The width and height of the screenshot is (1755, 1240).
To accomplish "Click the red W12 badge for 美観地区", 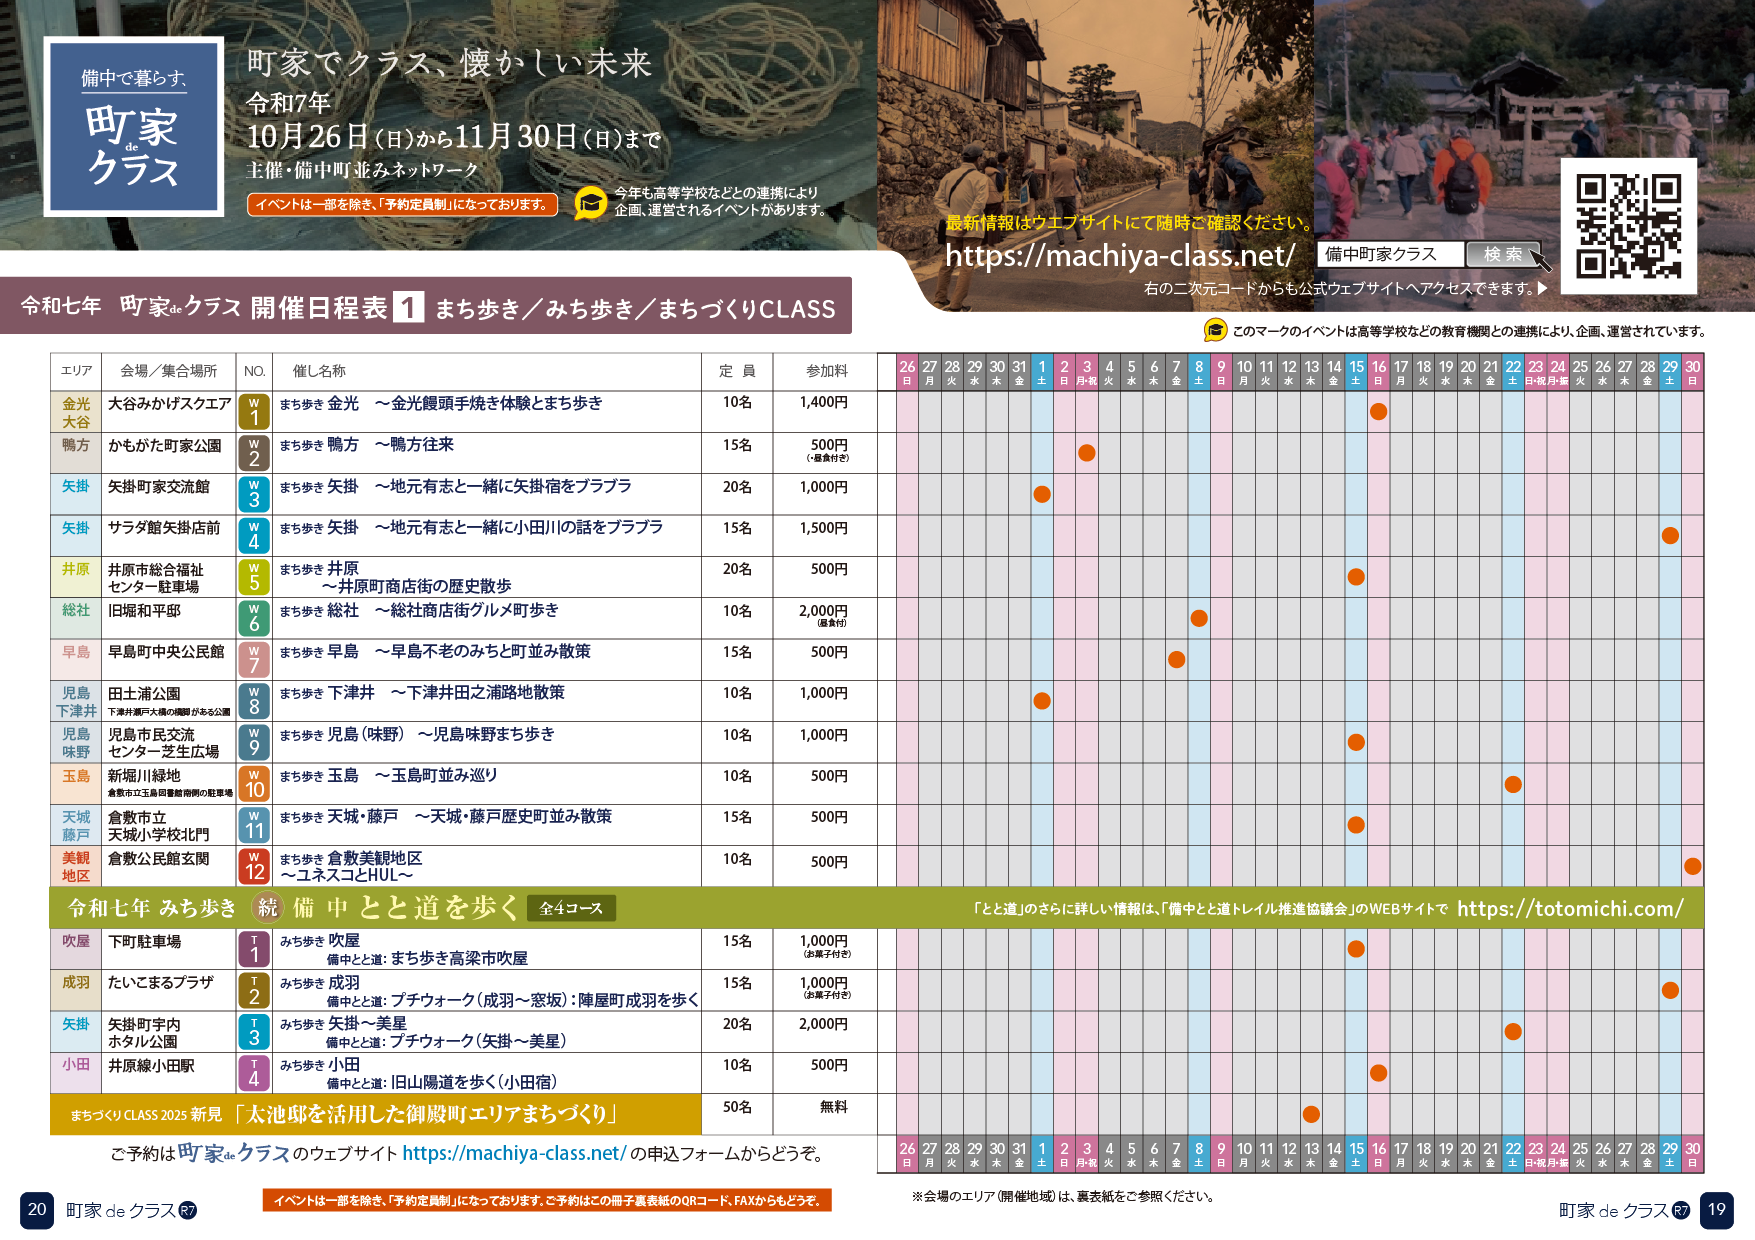I will (x=254, y=866).
